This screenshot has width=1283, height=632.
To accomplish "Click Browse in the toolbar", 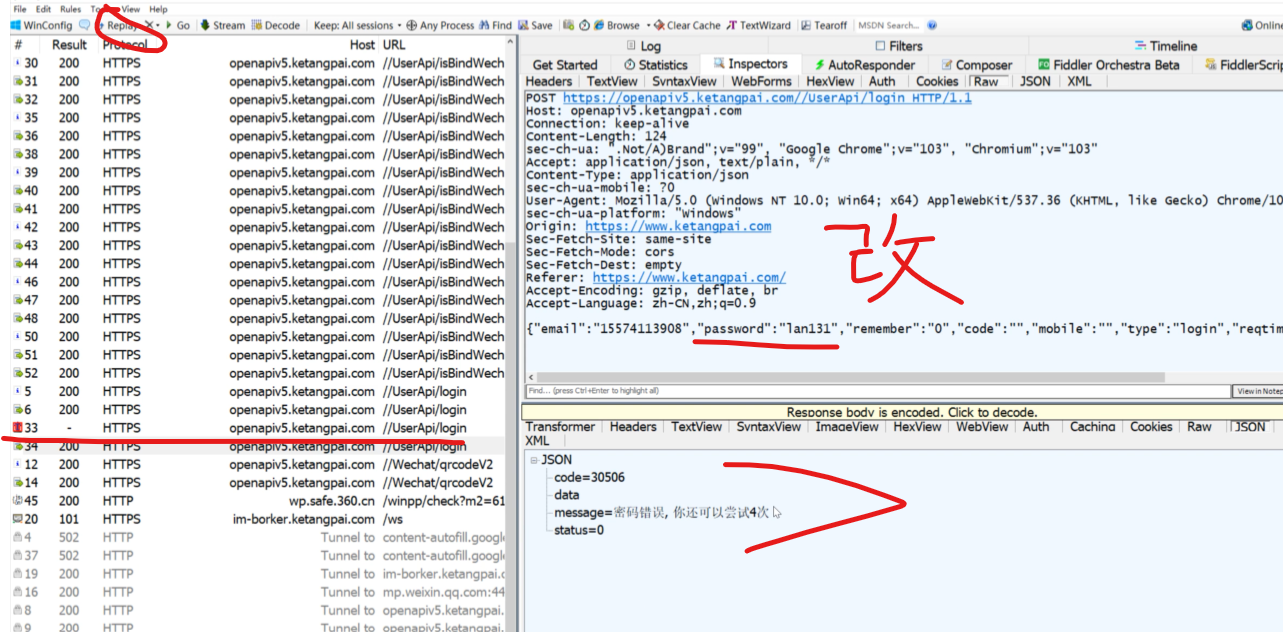I will click(x=616, y=25).
